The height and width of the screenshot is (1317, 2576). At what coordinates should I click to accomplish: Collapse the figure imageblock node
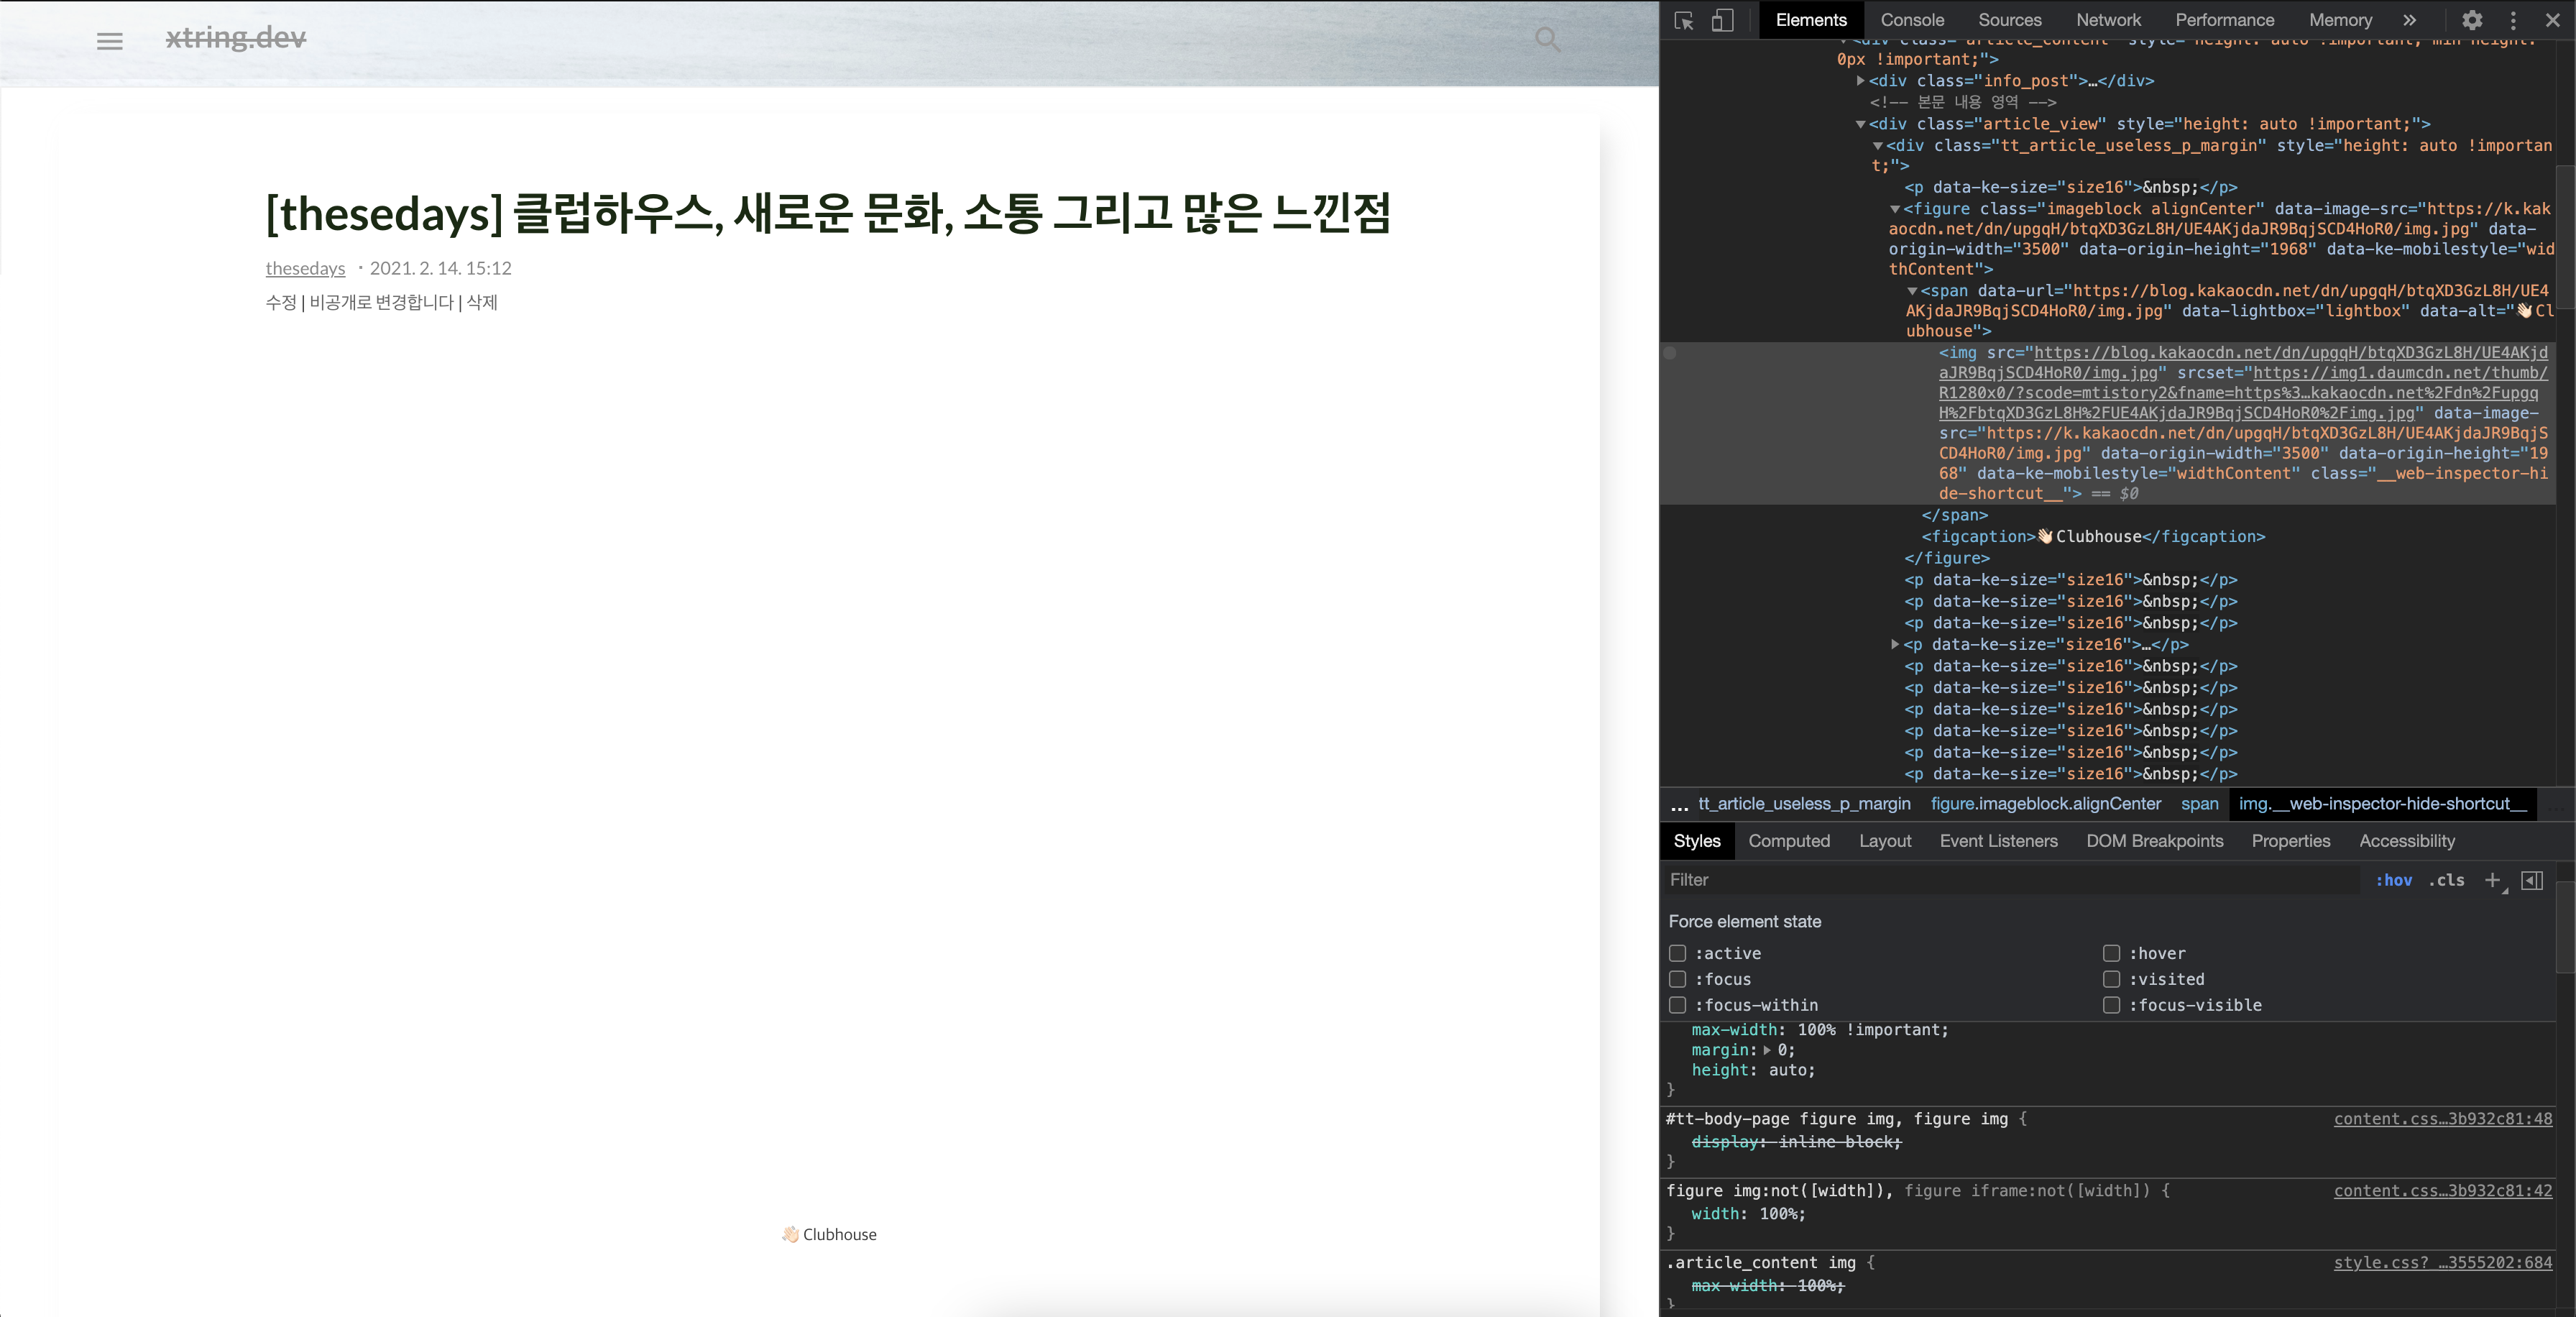click(1894, 209)
